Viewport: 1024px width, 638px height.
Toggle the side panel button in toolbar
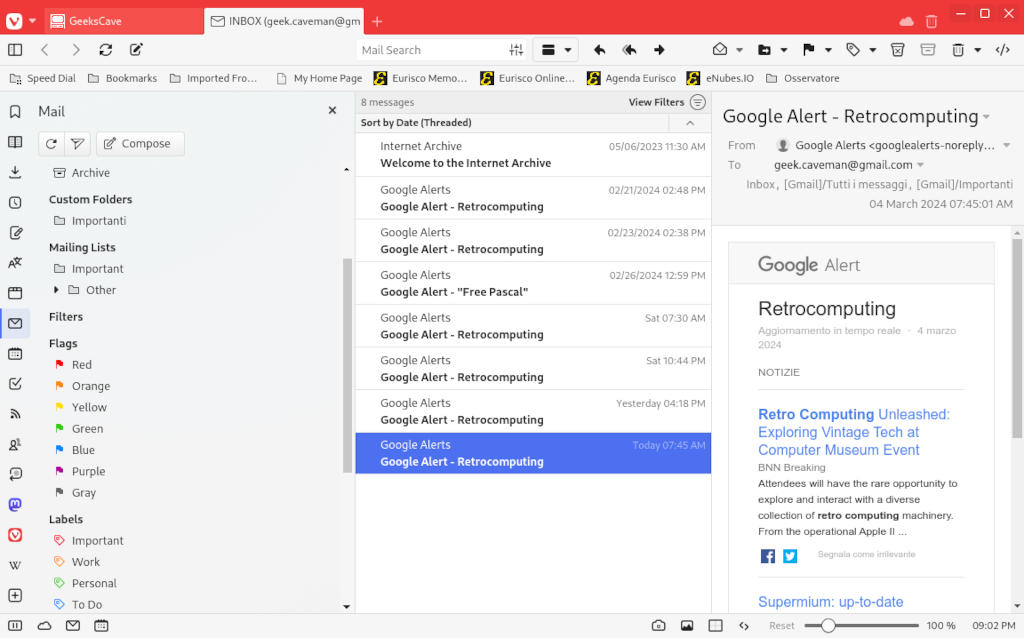[x=15, y=50]
